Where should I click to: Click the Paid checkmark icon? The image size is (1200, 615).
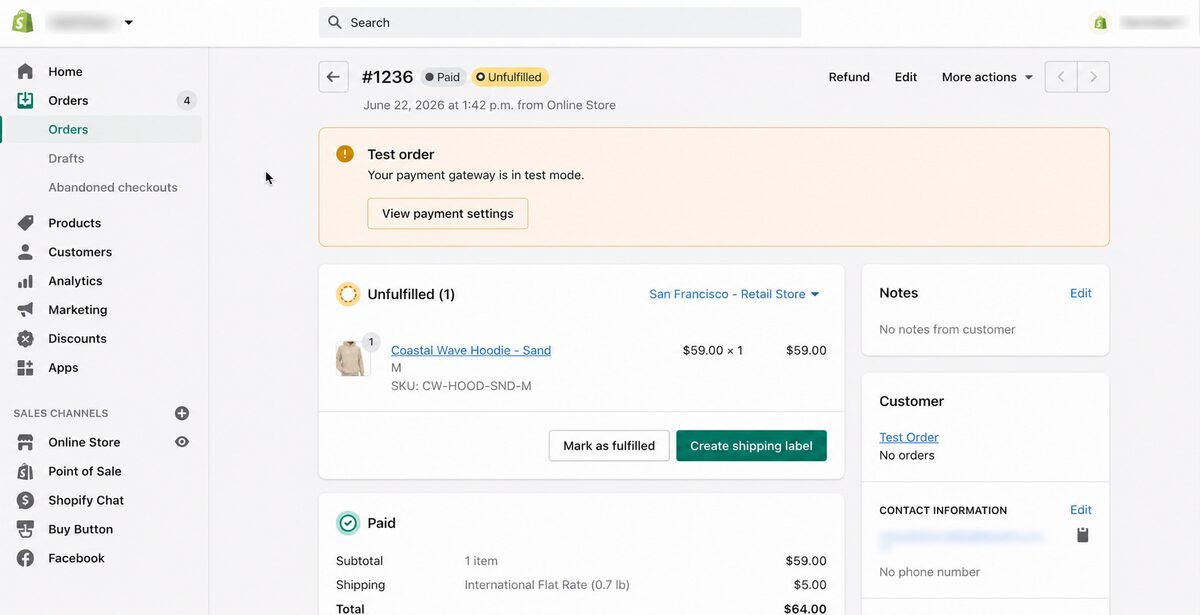pyautogui.click(x=348, y=523)
